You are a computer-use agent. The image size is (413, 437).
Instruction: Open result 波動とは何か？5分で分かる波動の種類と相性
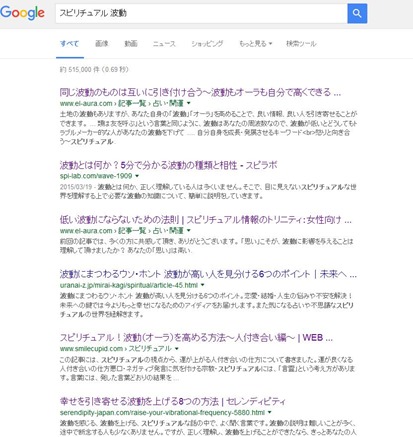coord(168,165)
